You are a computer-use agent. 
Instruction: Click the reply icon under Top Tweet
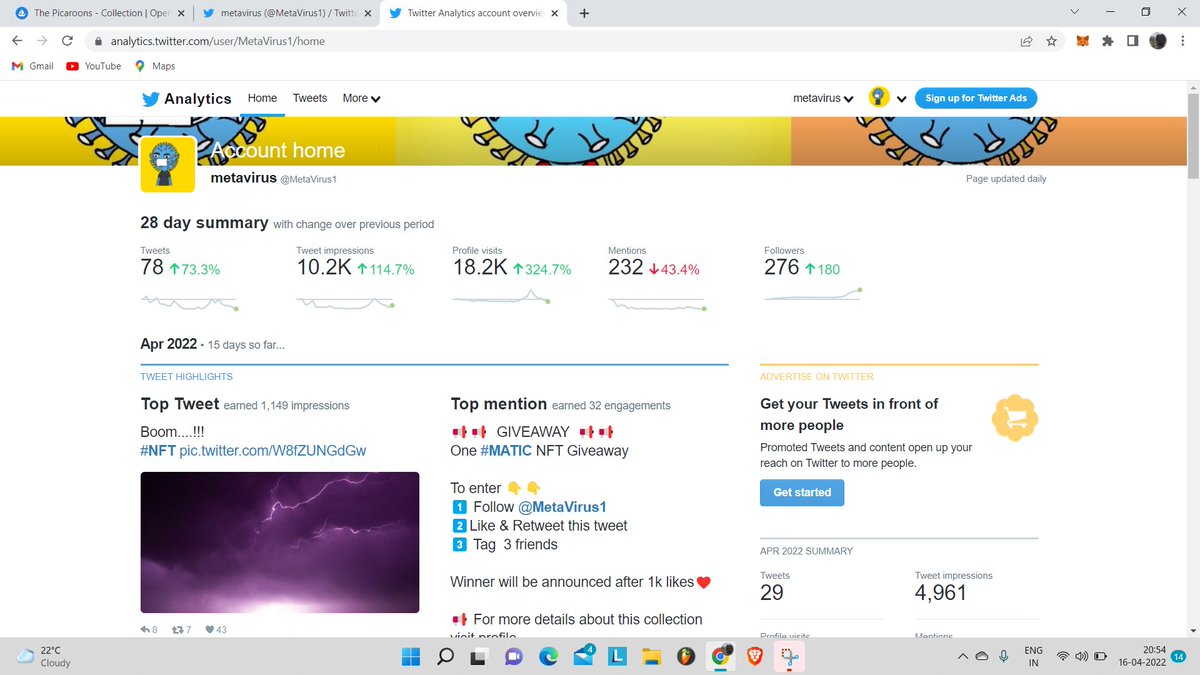[146, 630]
